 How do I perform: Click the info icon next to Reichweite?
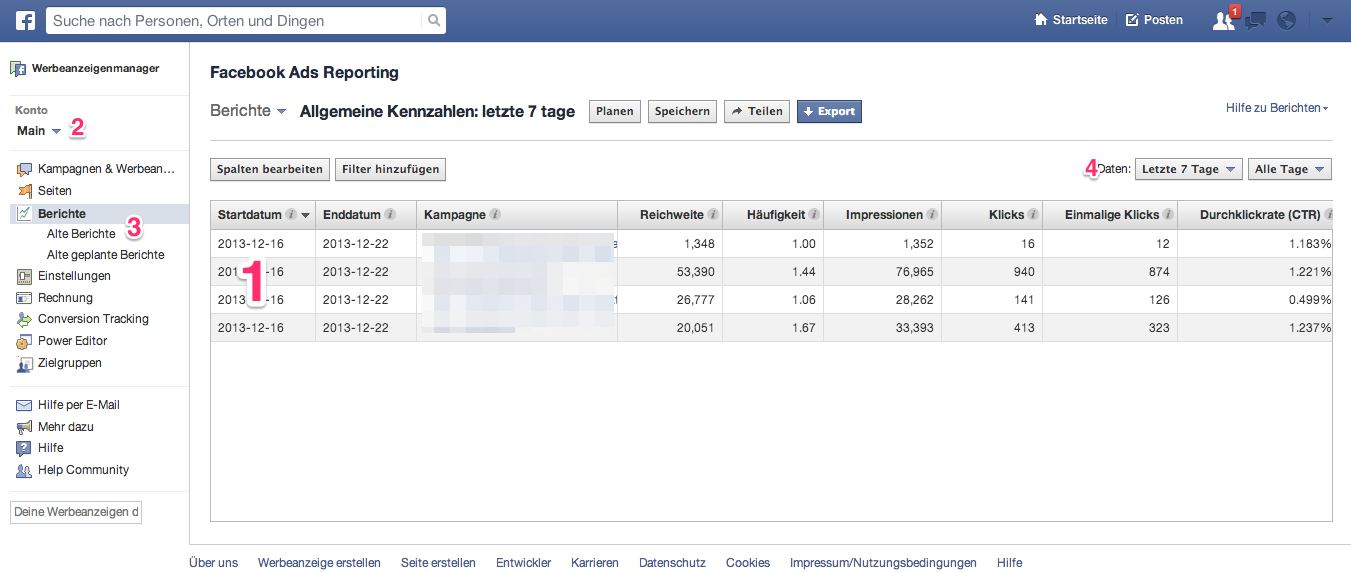click(714, 215)
